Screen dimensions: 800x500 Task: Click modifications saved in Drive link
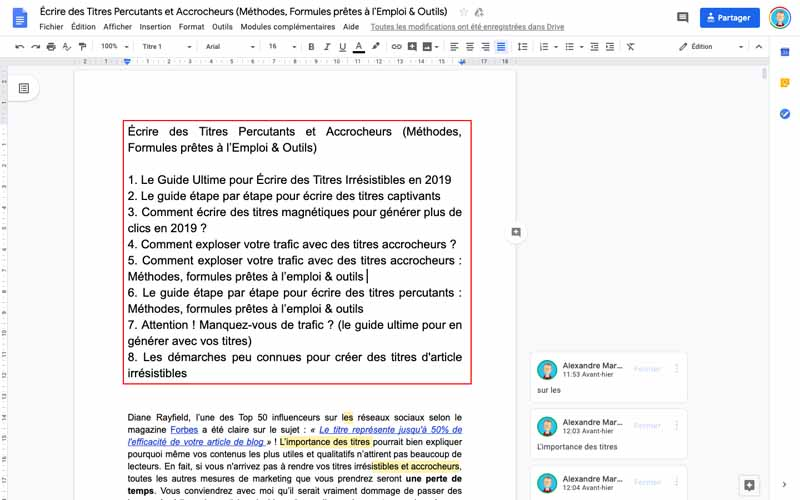[x=467, y=27]
